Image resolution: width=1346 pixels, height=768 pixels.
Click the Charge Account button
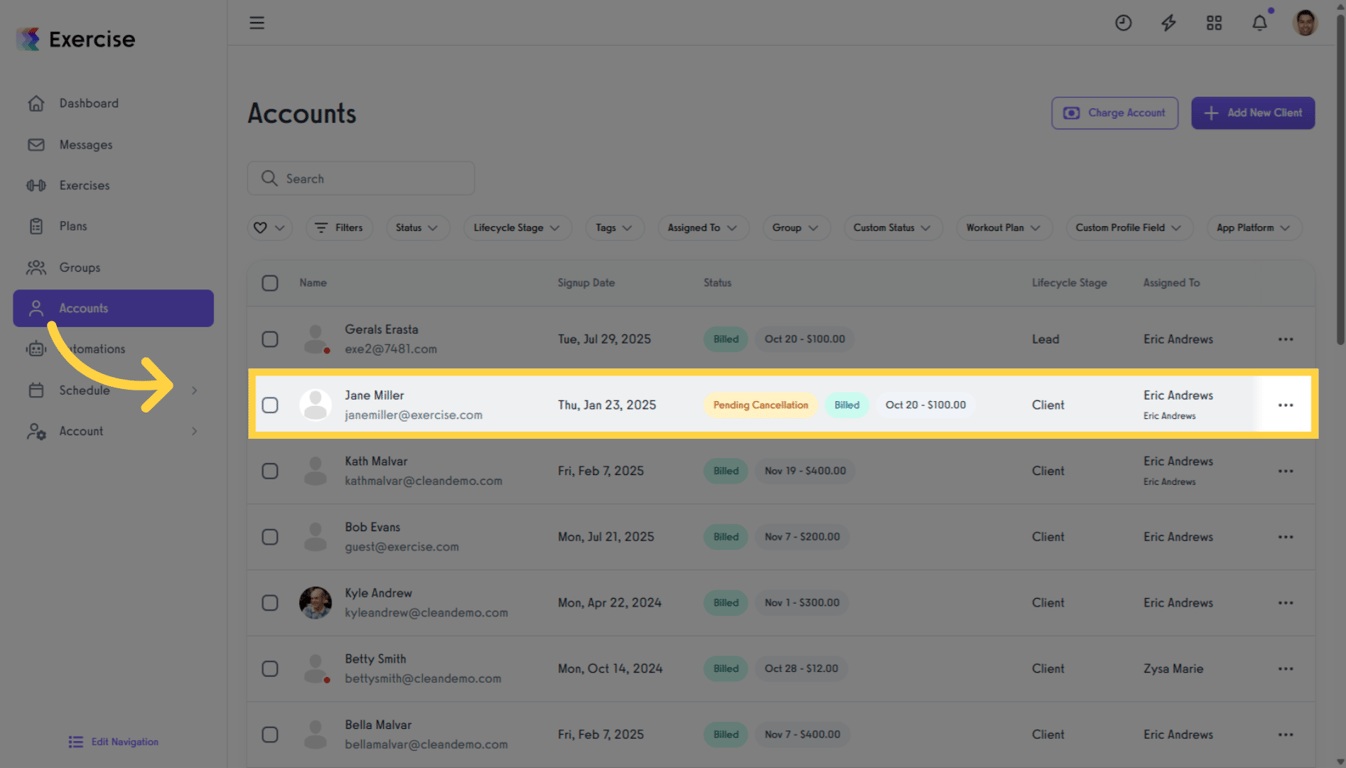pyautogui.click(x=1114, y=112)
